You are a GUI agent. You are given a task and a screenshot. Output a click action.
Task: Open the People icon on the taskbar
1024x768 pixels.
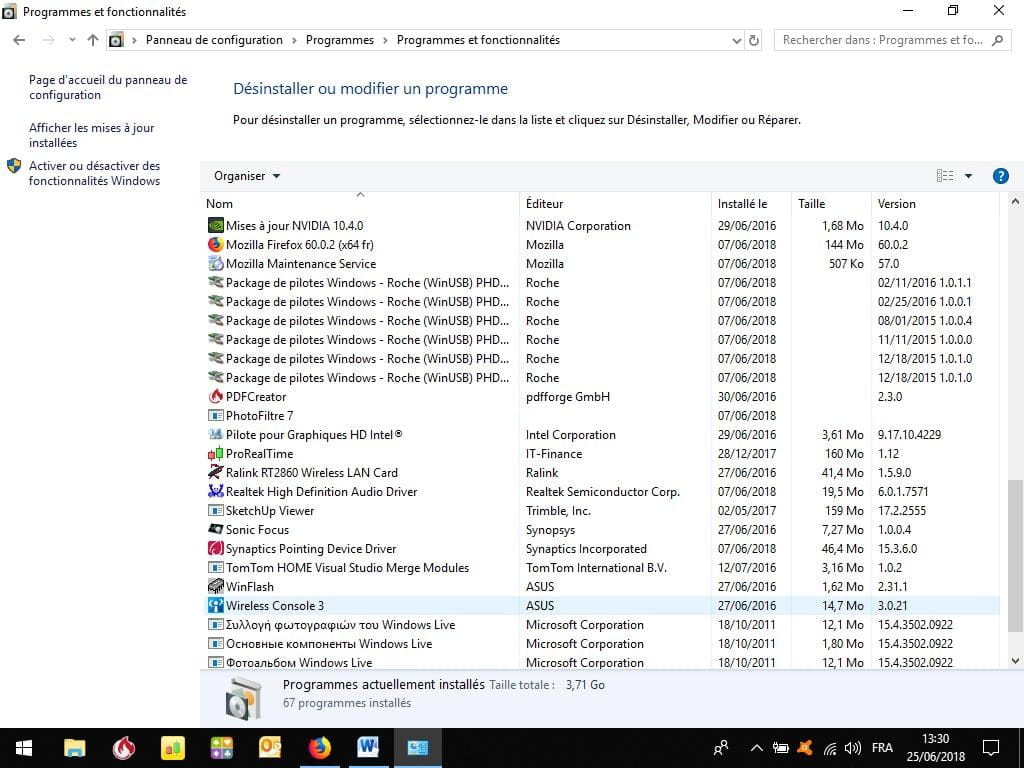point(721,748)
